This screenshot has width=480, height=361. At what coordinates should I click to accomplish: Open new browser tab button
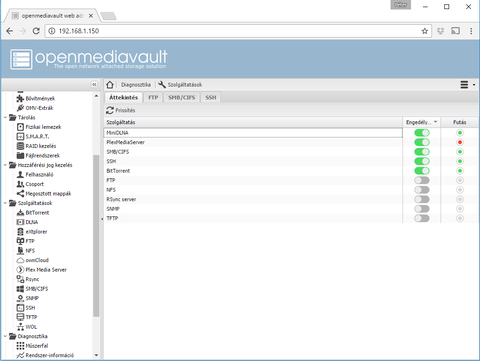[x=108, y=16]
